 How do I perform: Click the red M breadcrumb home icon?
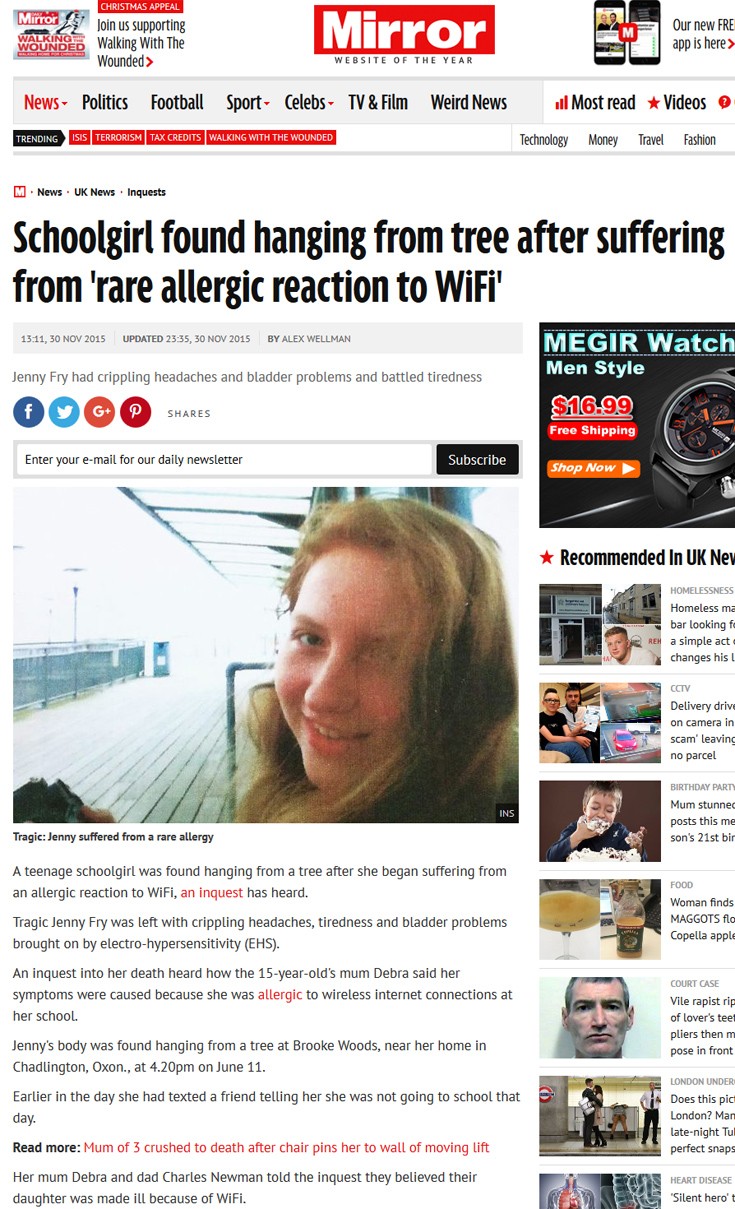point(20,192)
